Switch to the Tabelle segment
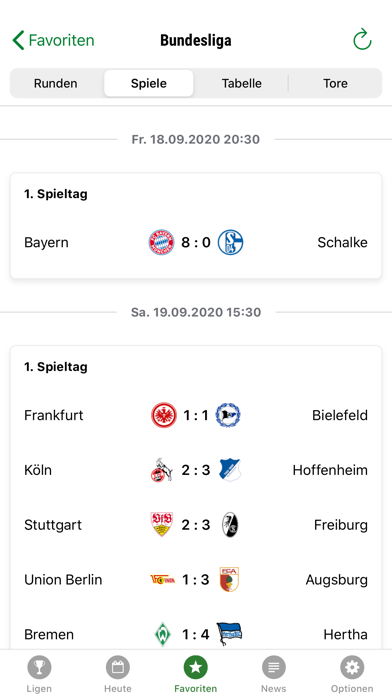 tap(242, 83)
